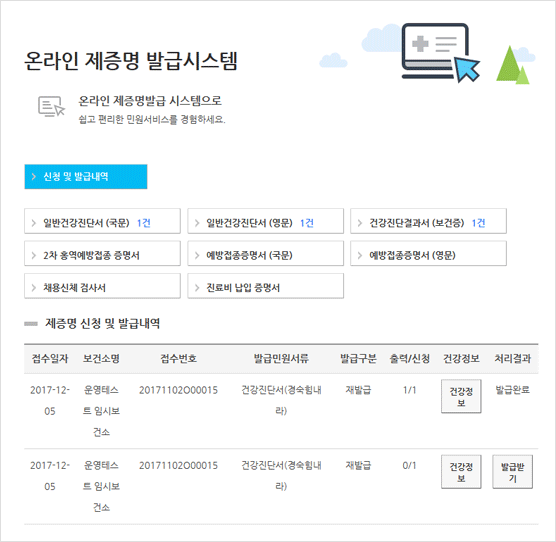Click 재발급 text in 발급완료 row
Screen dimensions: 556x542
tap(358, 390)
